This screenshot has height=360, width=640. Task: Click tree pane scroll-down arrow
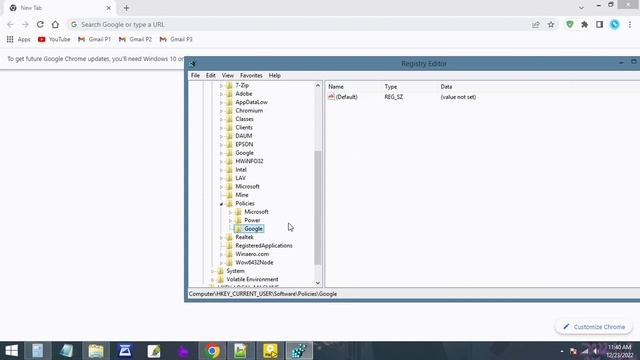click(x=318, y=283)
